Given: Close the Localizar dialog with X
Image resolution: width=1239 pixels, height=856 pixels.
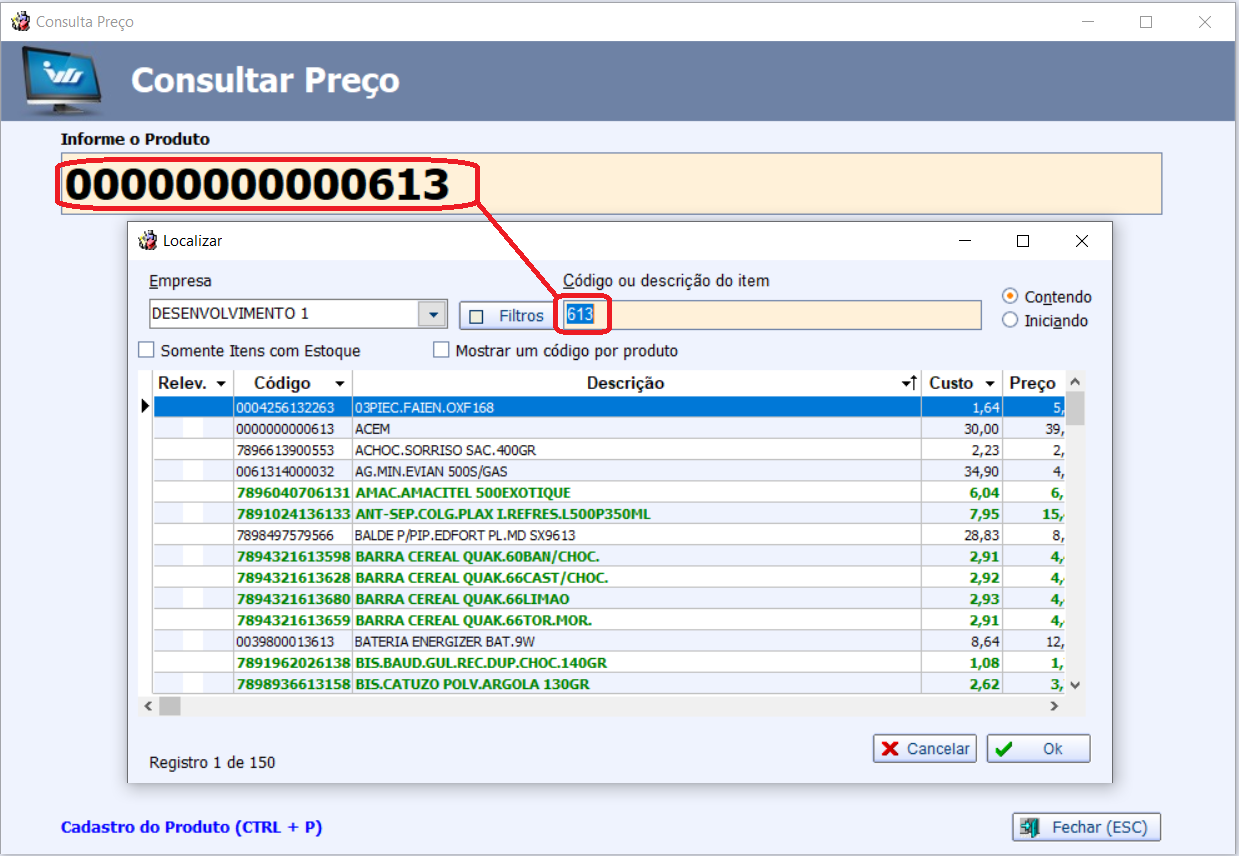Looking at the screenshot, I should [x=1081, y=241].
